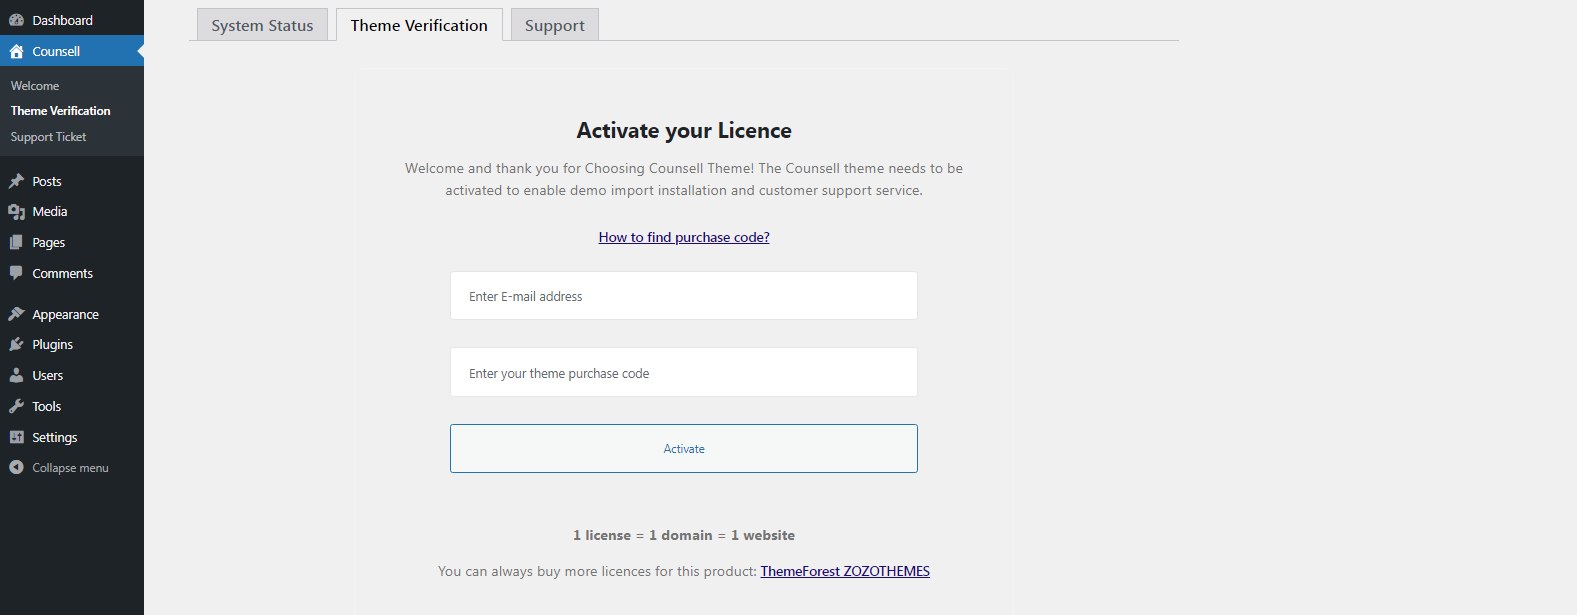Click the Counsell house icon
Screen dimensions: 1577x615
pos(16,51)
